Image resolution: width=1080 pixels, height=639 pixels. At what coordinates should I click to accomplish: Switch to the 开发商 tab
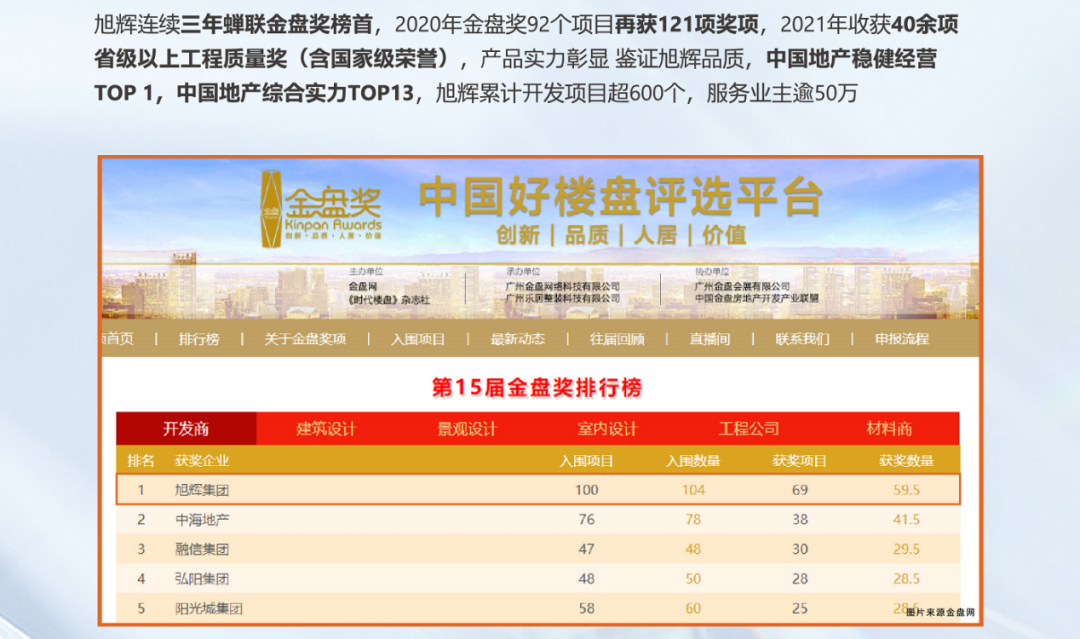pos(186,429)
